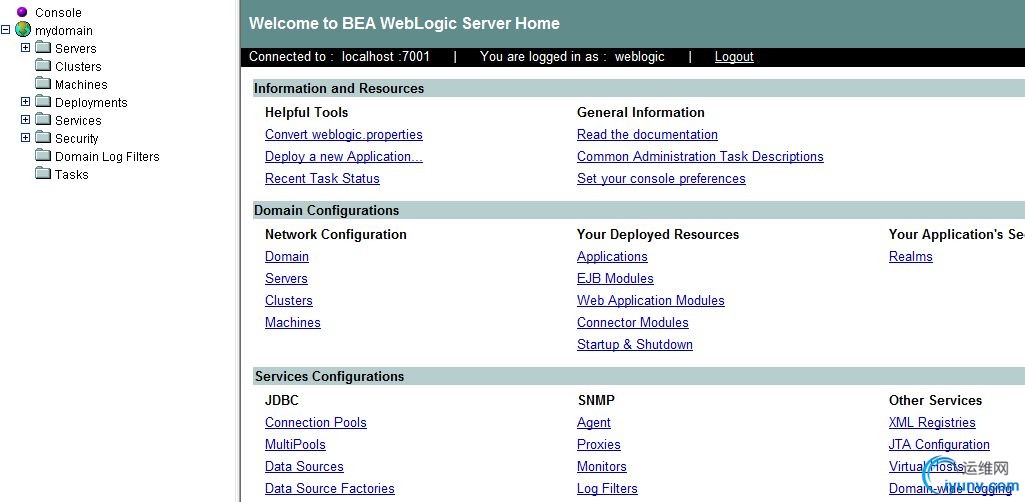The height and width of the screenshot is (502, 1025).
Task: Click the mydomain globe icon
Action: coord(23,29)
